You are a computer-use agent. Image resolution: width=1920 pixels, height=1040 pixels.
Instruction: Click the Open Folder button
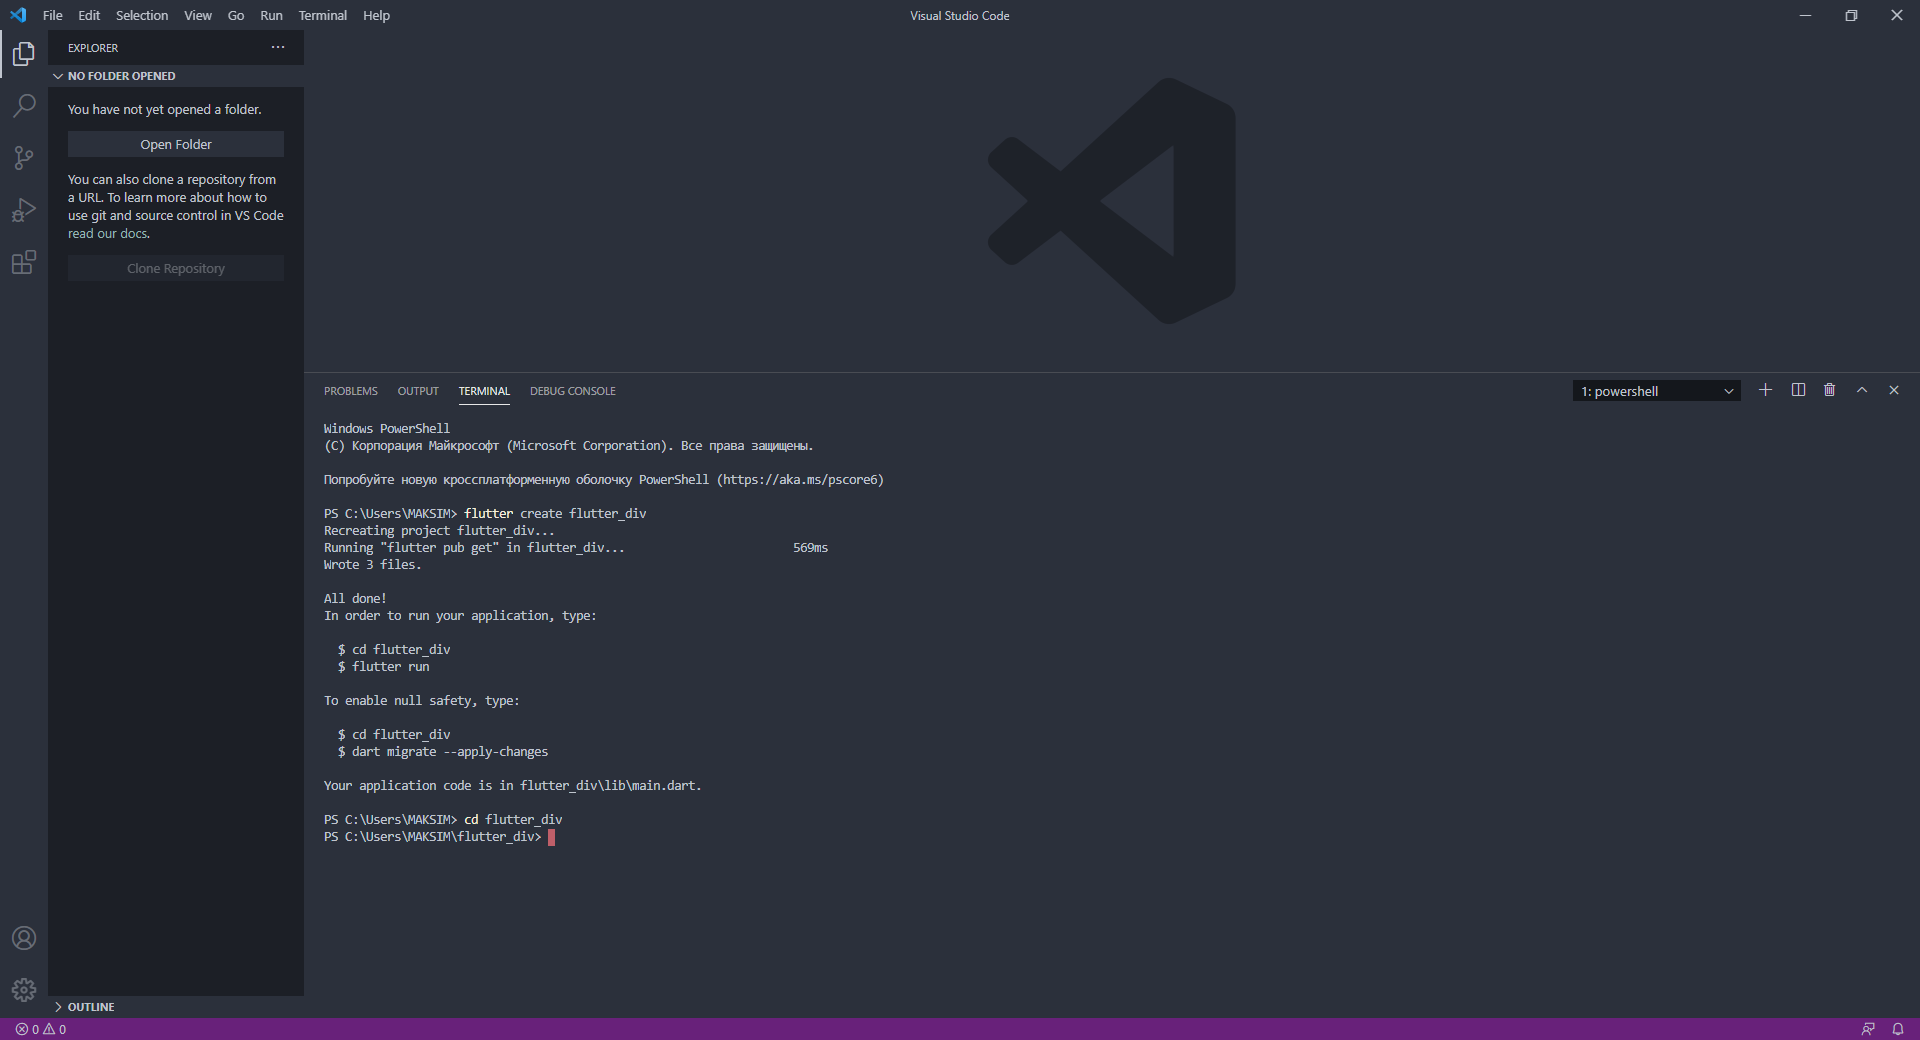coord(176,144)
